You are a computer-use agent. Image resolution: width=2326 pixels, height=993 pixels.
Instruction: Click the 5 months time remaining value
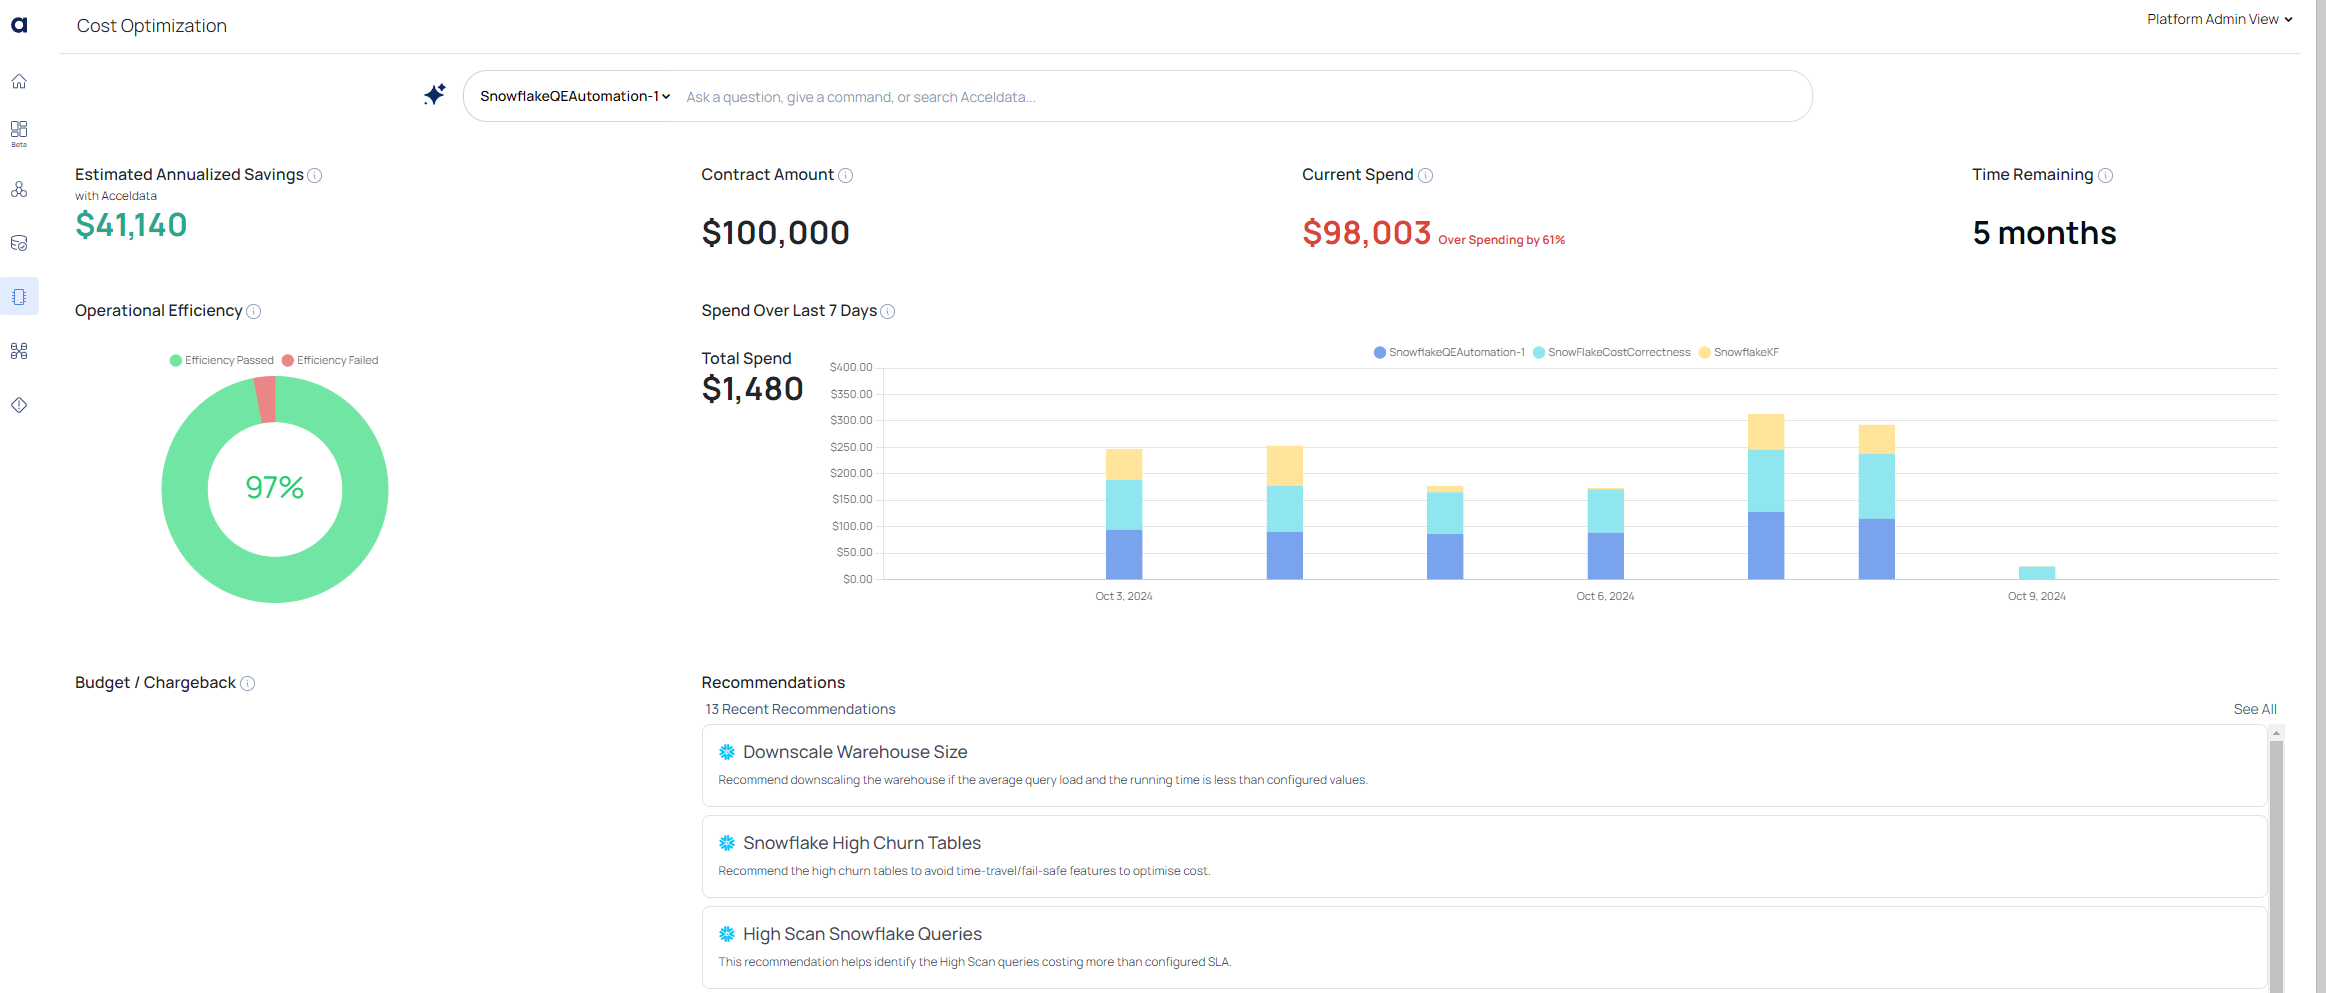point(2044,233)
